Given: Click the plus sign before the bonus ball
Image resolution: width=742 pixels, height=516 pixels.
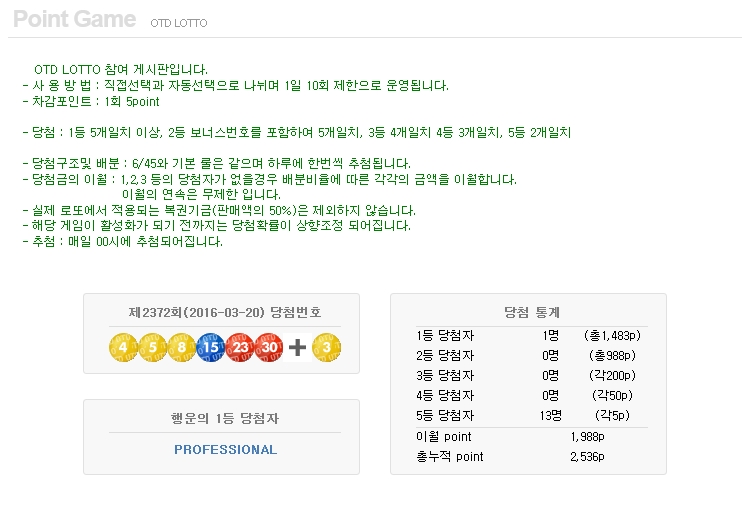Looking at the screenshot, I should tap(297, 347).
